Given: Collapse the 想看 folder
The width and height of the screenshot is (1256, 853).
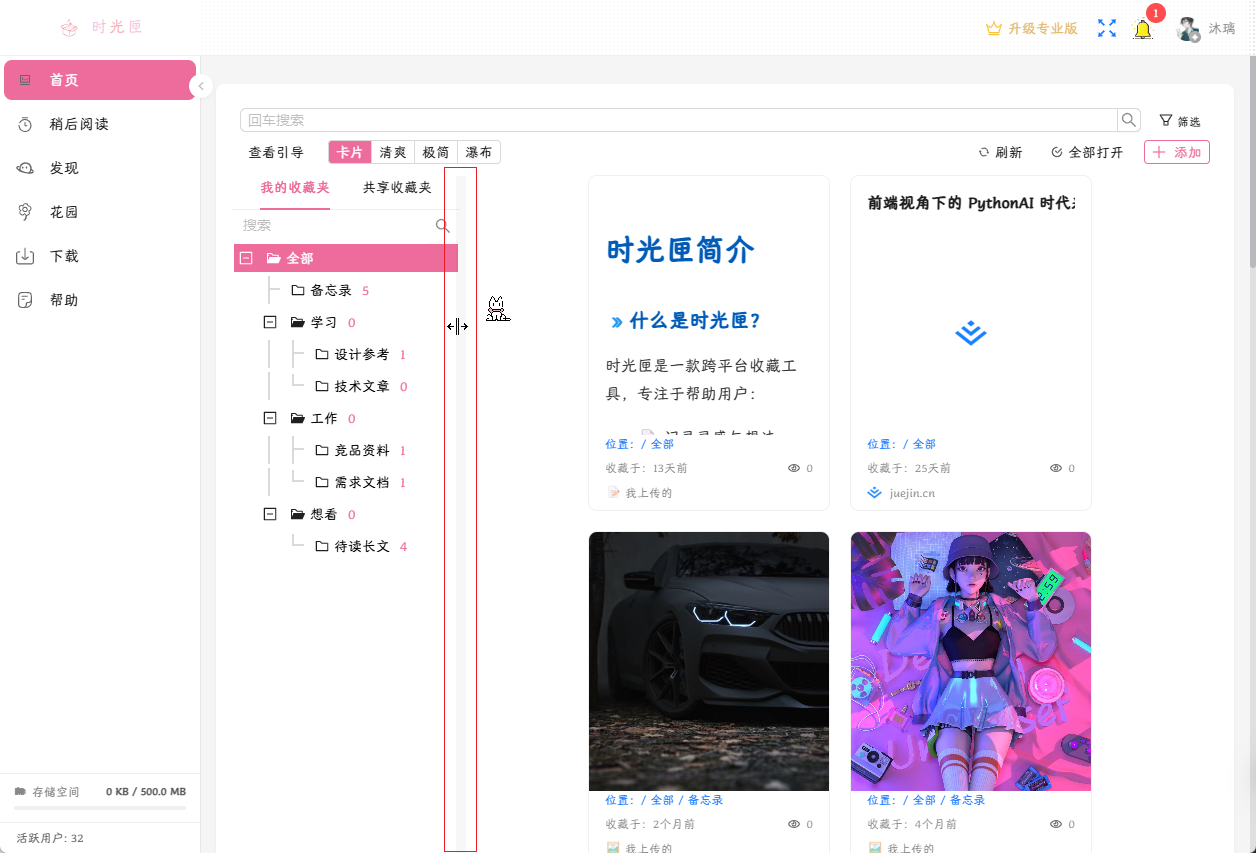Looking at the screenshot, I should (269, 514).
